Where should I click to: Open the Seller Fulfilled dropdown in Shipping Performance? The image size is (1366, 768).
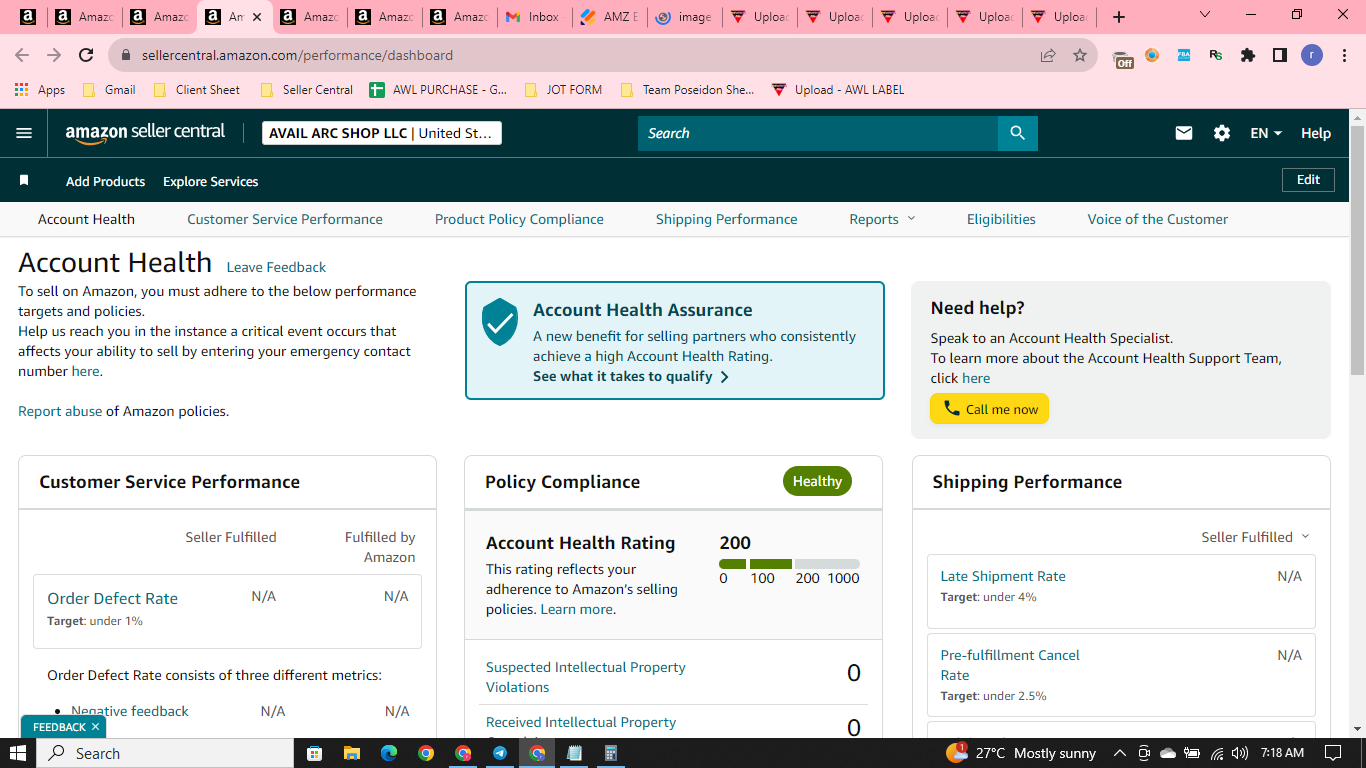[x=1255, y=537]
